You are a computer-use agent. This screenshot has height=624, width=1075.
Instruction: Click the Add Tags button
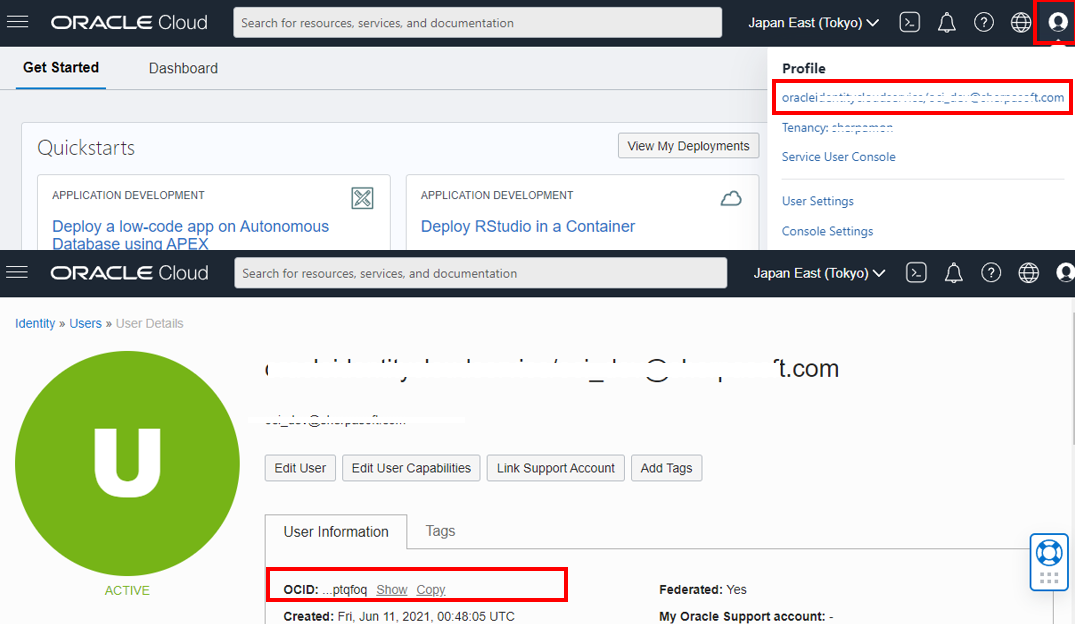pyautogui.click(x=666, y=468)
